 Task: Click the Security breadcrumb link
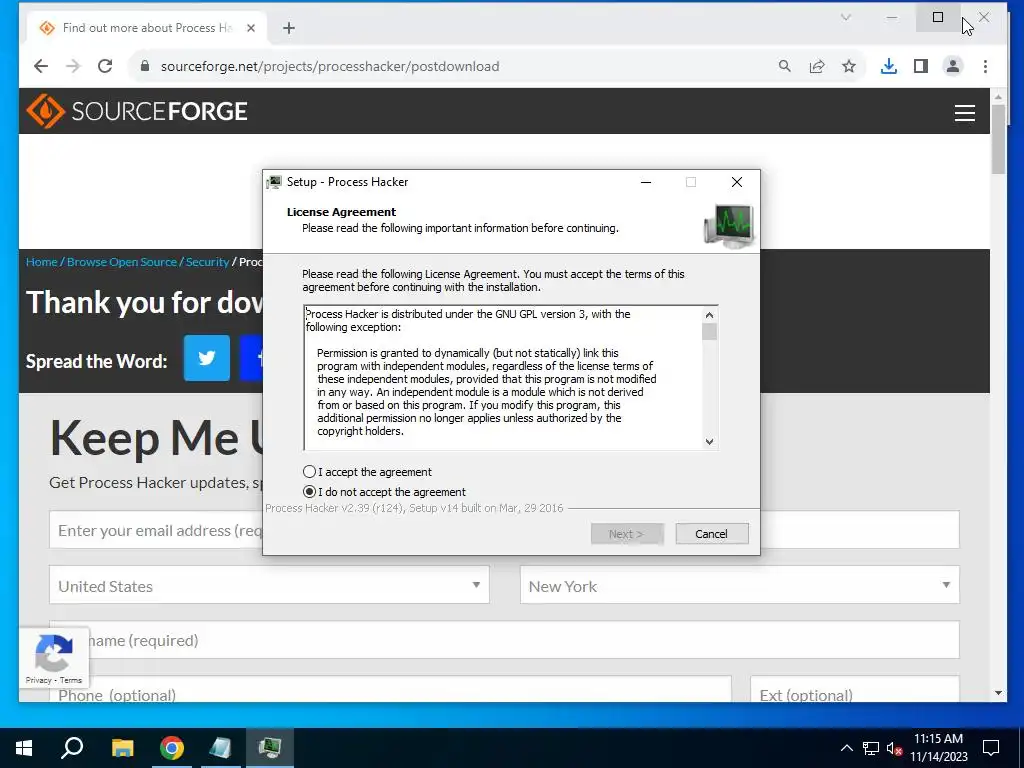(207, 262)
